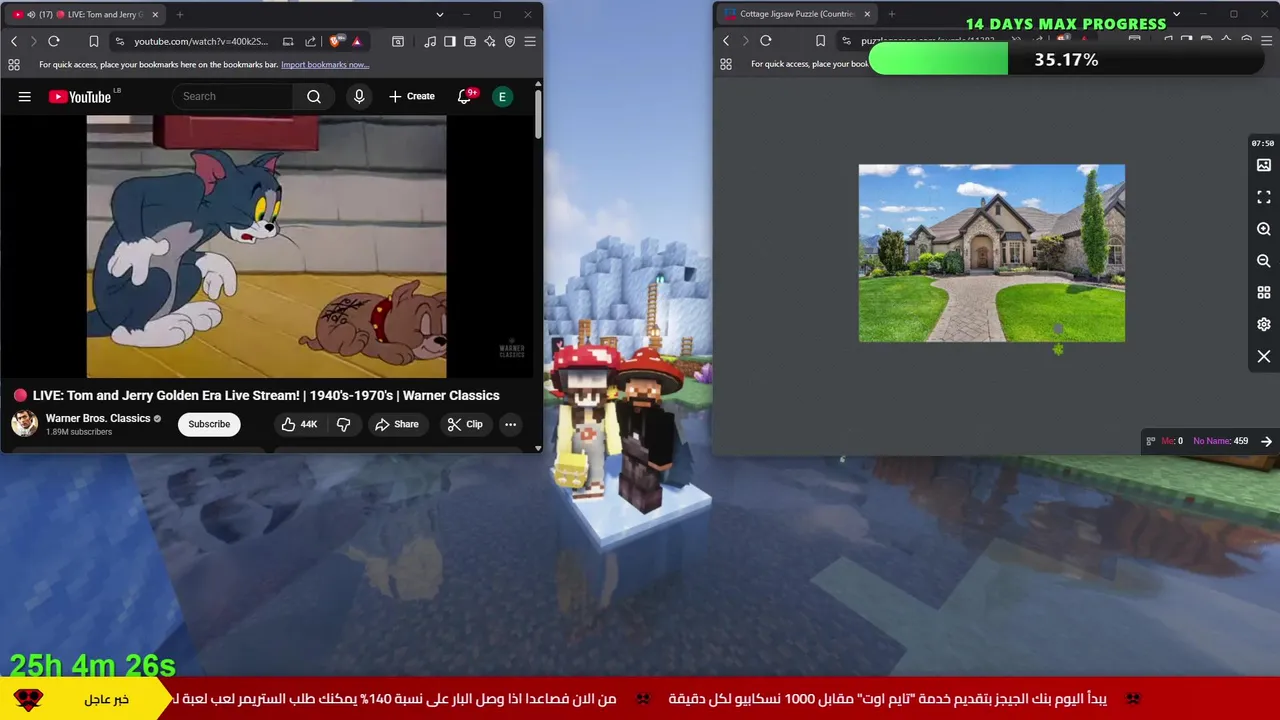Open jigsaw puzzle settings gear

(1264, 325)
